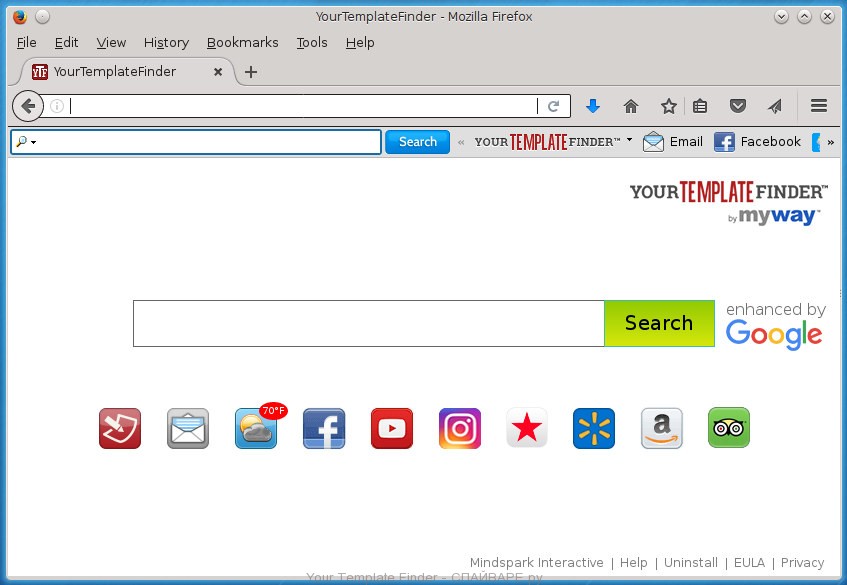This screenshot has height=585, width=847.
Task: Click the Instagram shortcut icon
Action: click(459, 428)
